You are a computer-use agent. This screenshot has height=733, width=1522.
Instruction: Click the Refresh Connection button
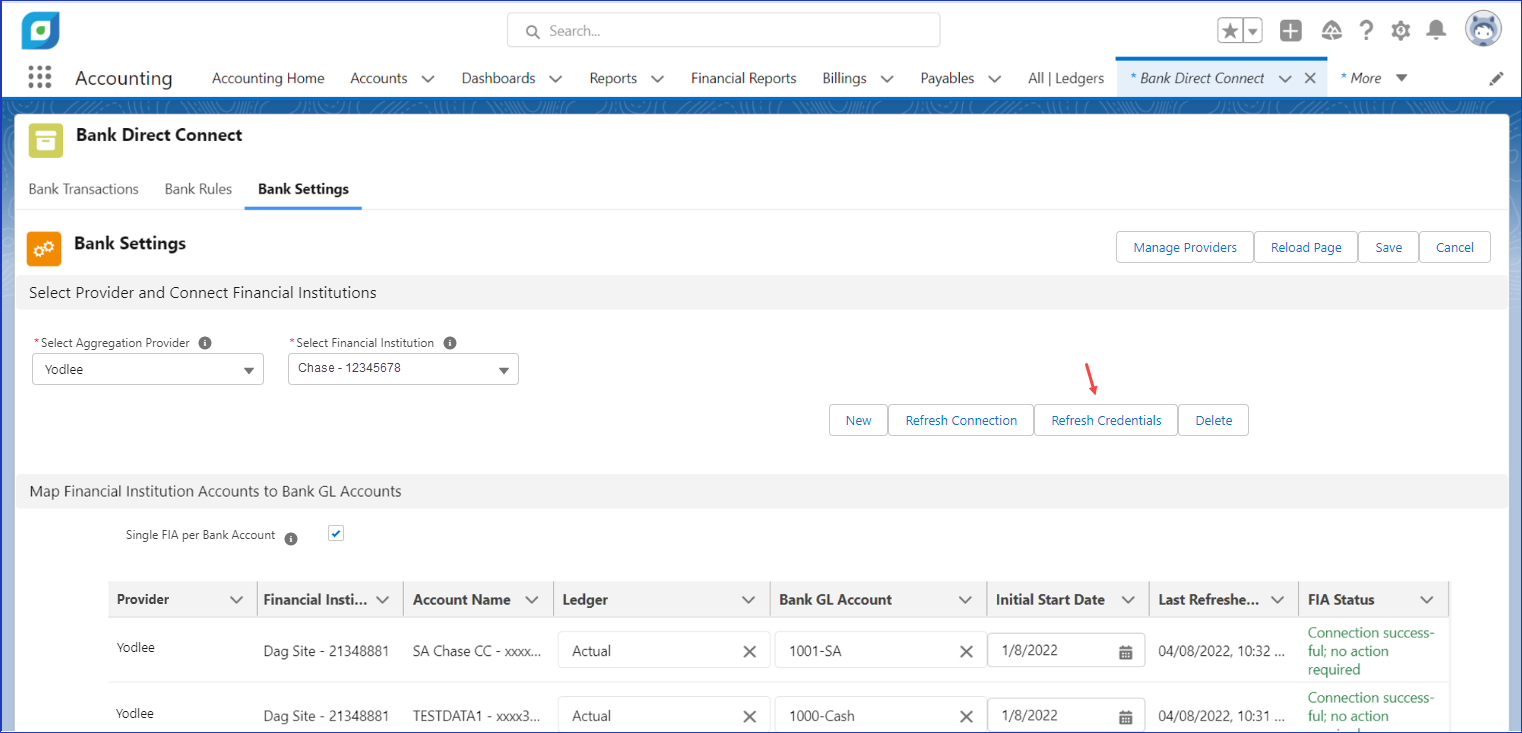[x=961, y=420]
